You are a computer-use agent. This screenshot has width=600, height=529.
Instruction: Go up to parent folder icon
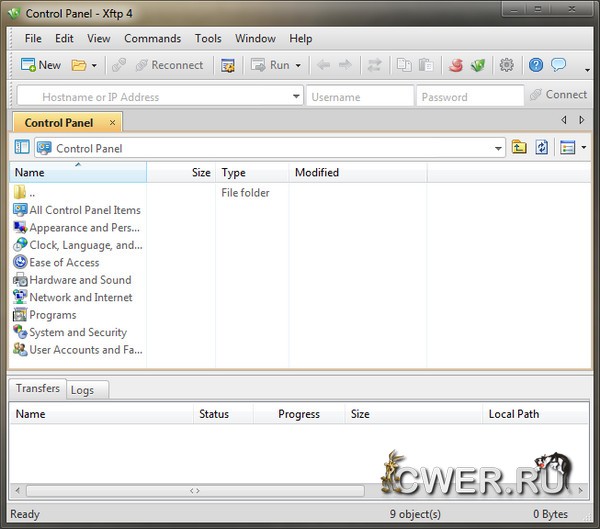click(519, 148)
